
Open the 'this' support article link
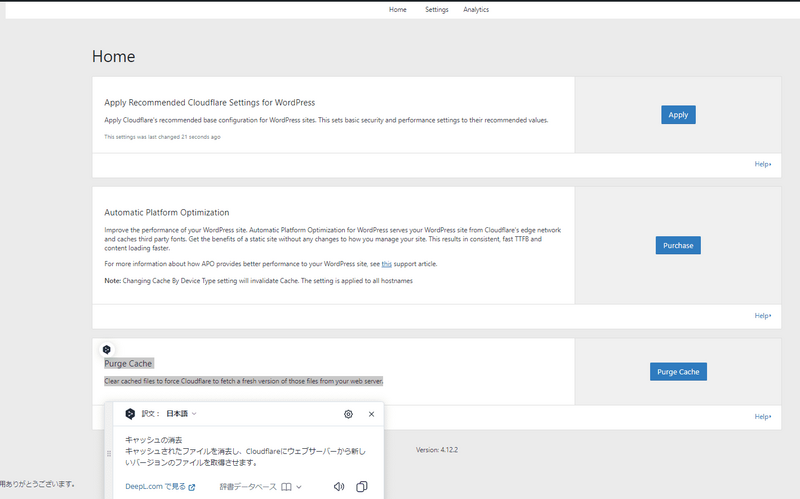click(387, 264)
